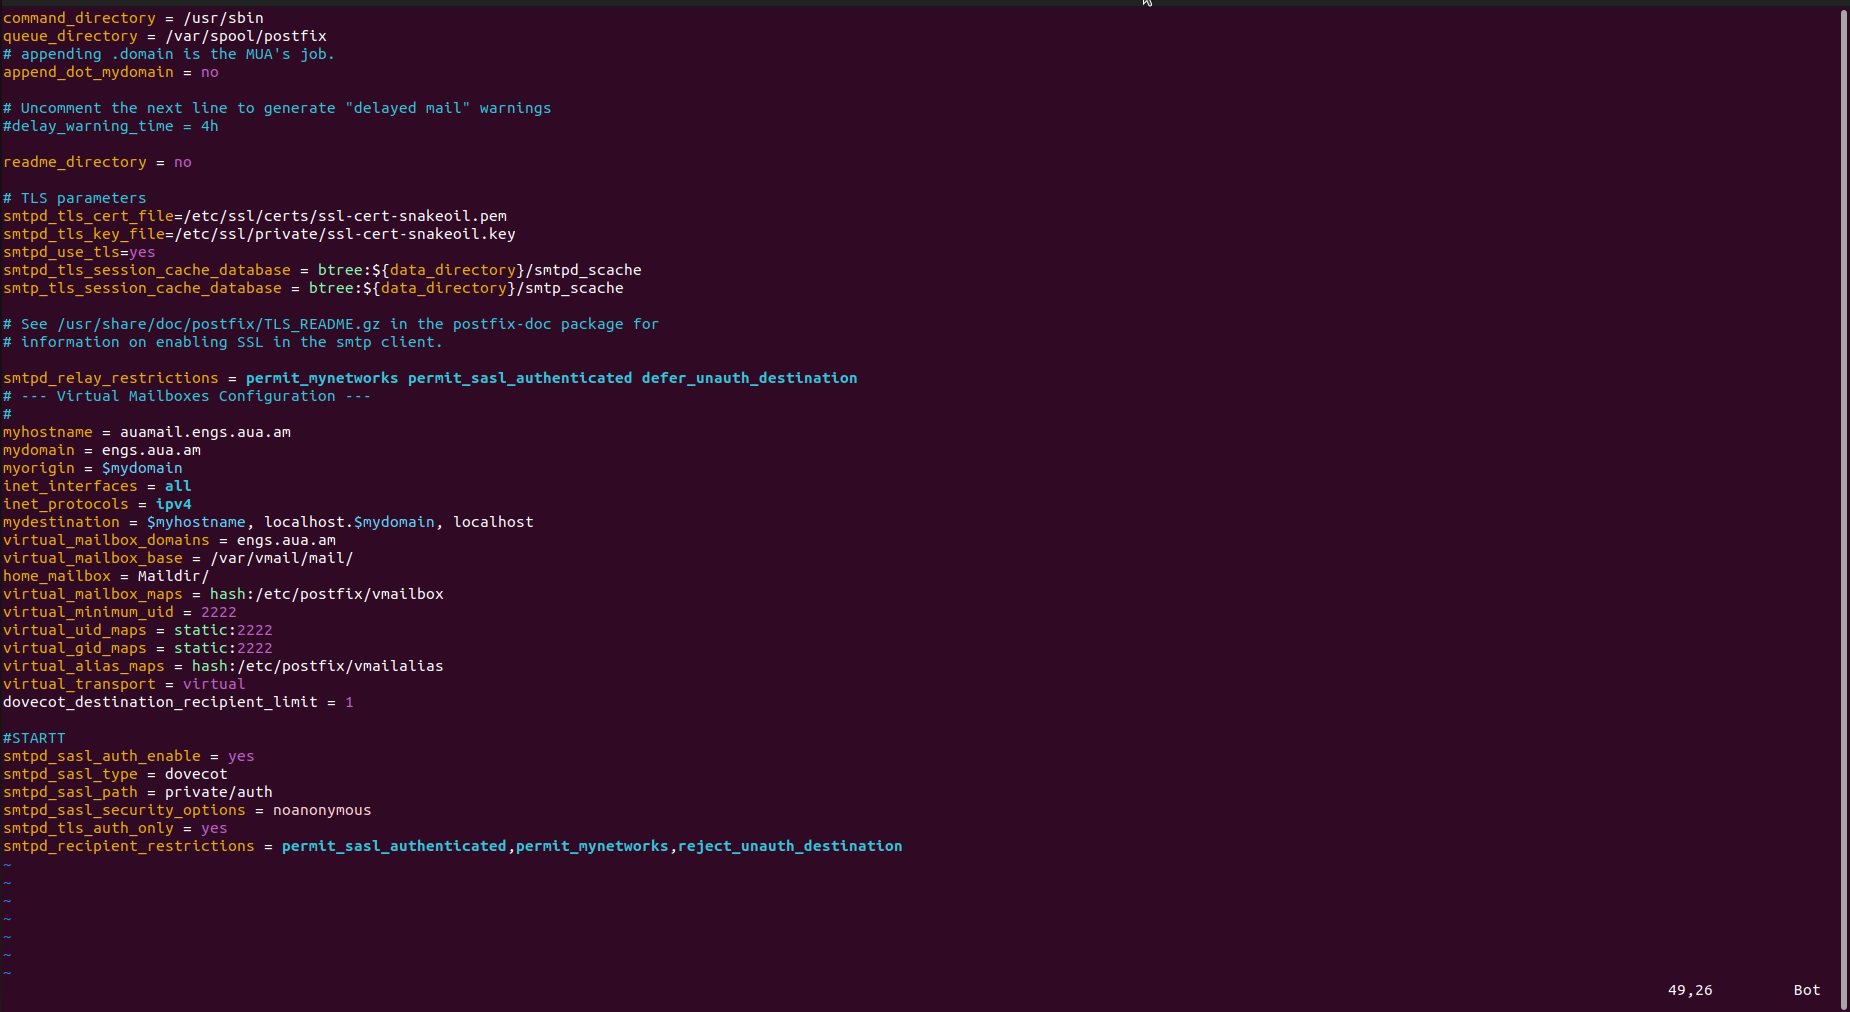Click the smtp_scache btree value

[466, 288]
